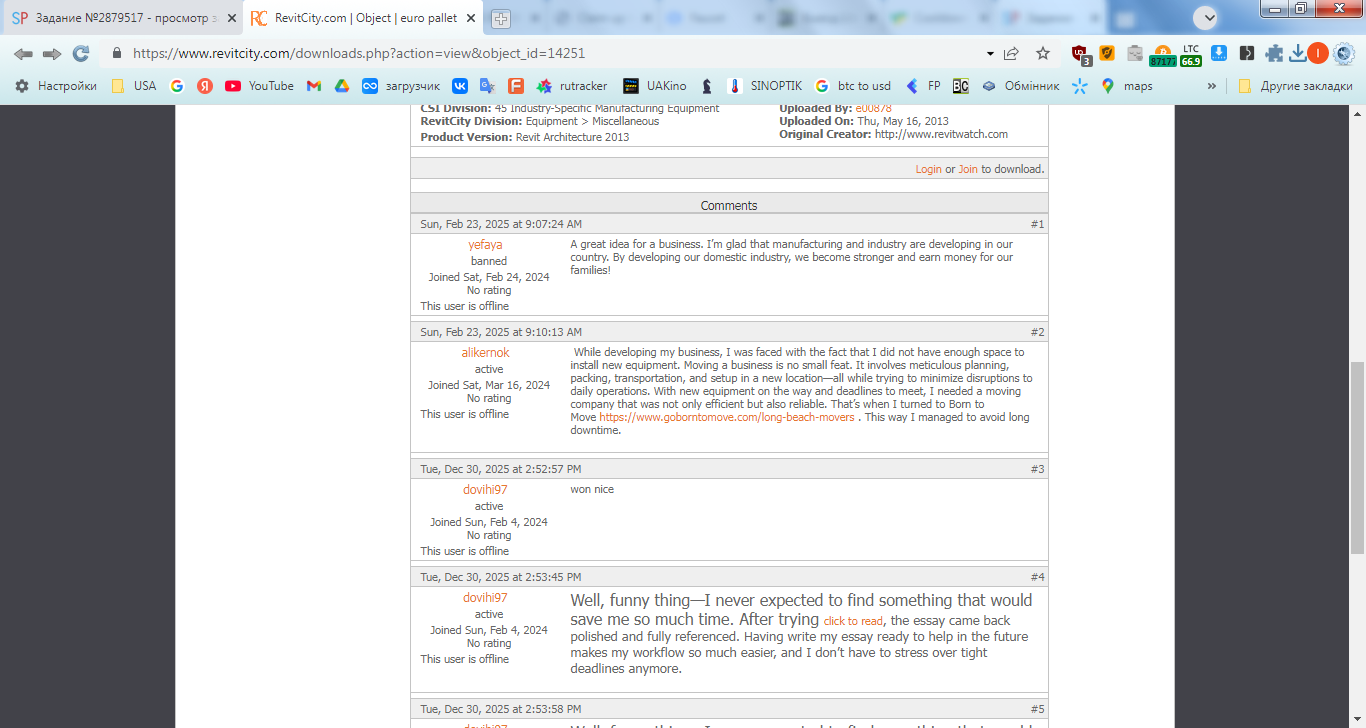Screen dimensions: 1366x728
Task: Open user alikernok profile
Action: 485,353
